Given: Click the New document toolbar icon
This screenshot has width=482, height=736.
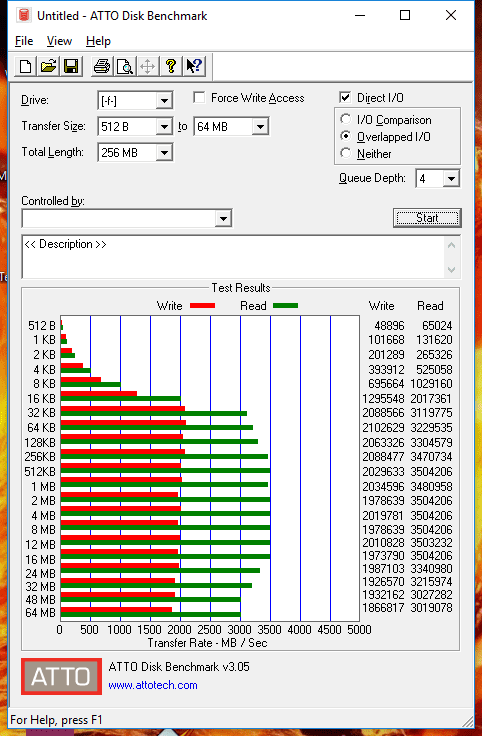Looking at the screenshot, I should coord(25,66).
